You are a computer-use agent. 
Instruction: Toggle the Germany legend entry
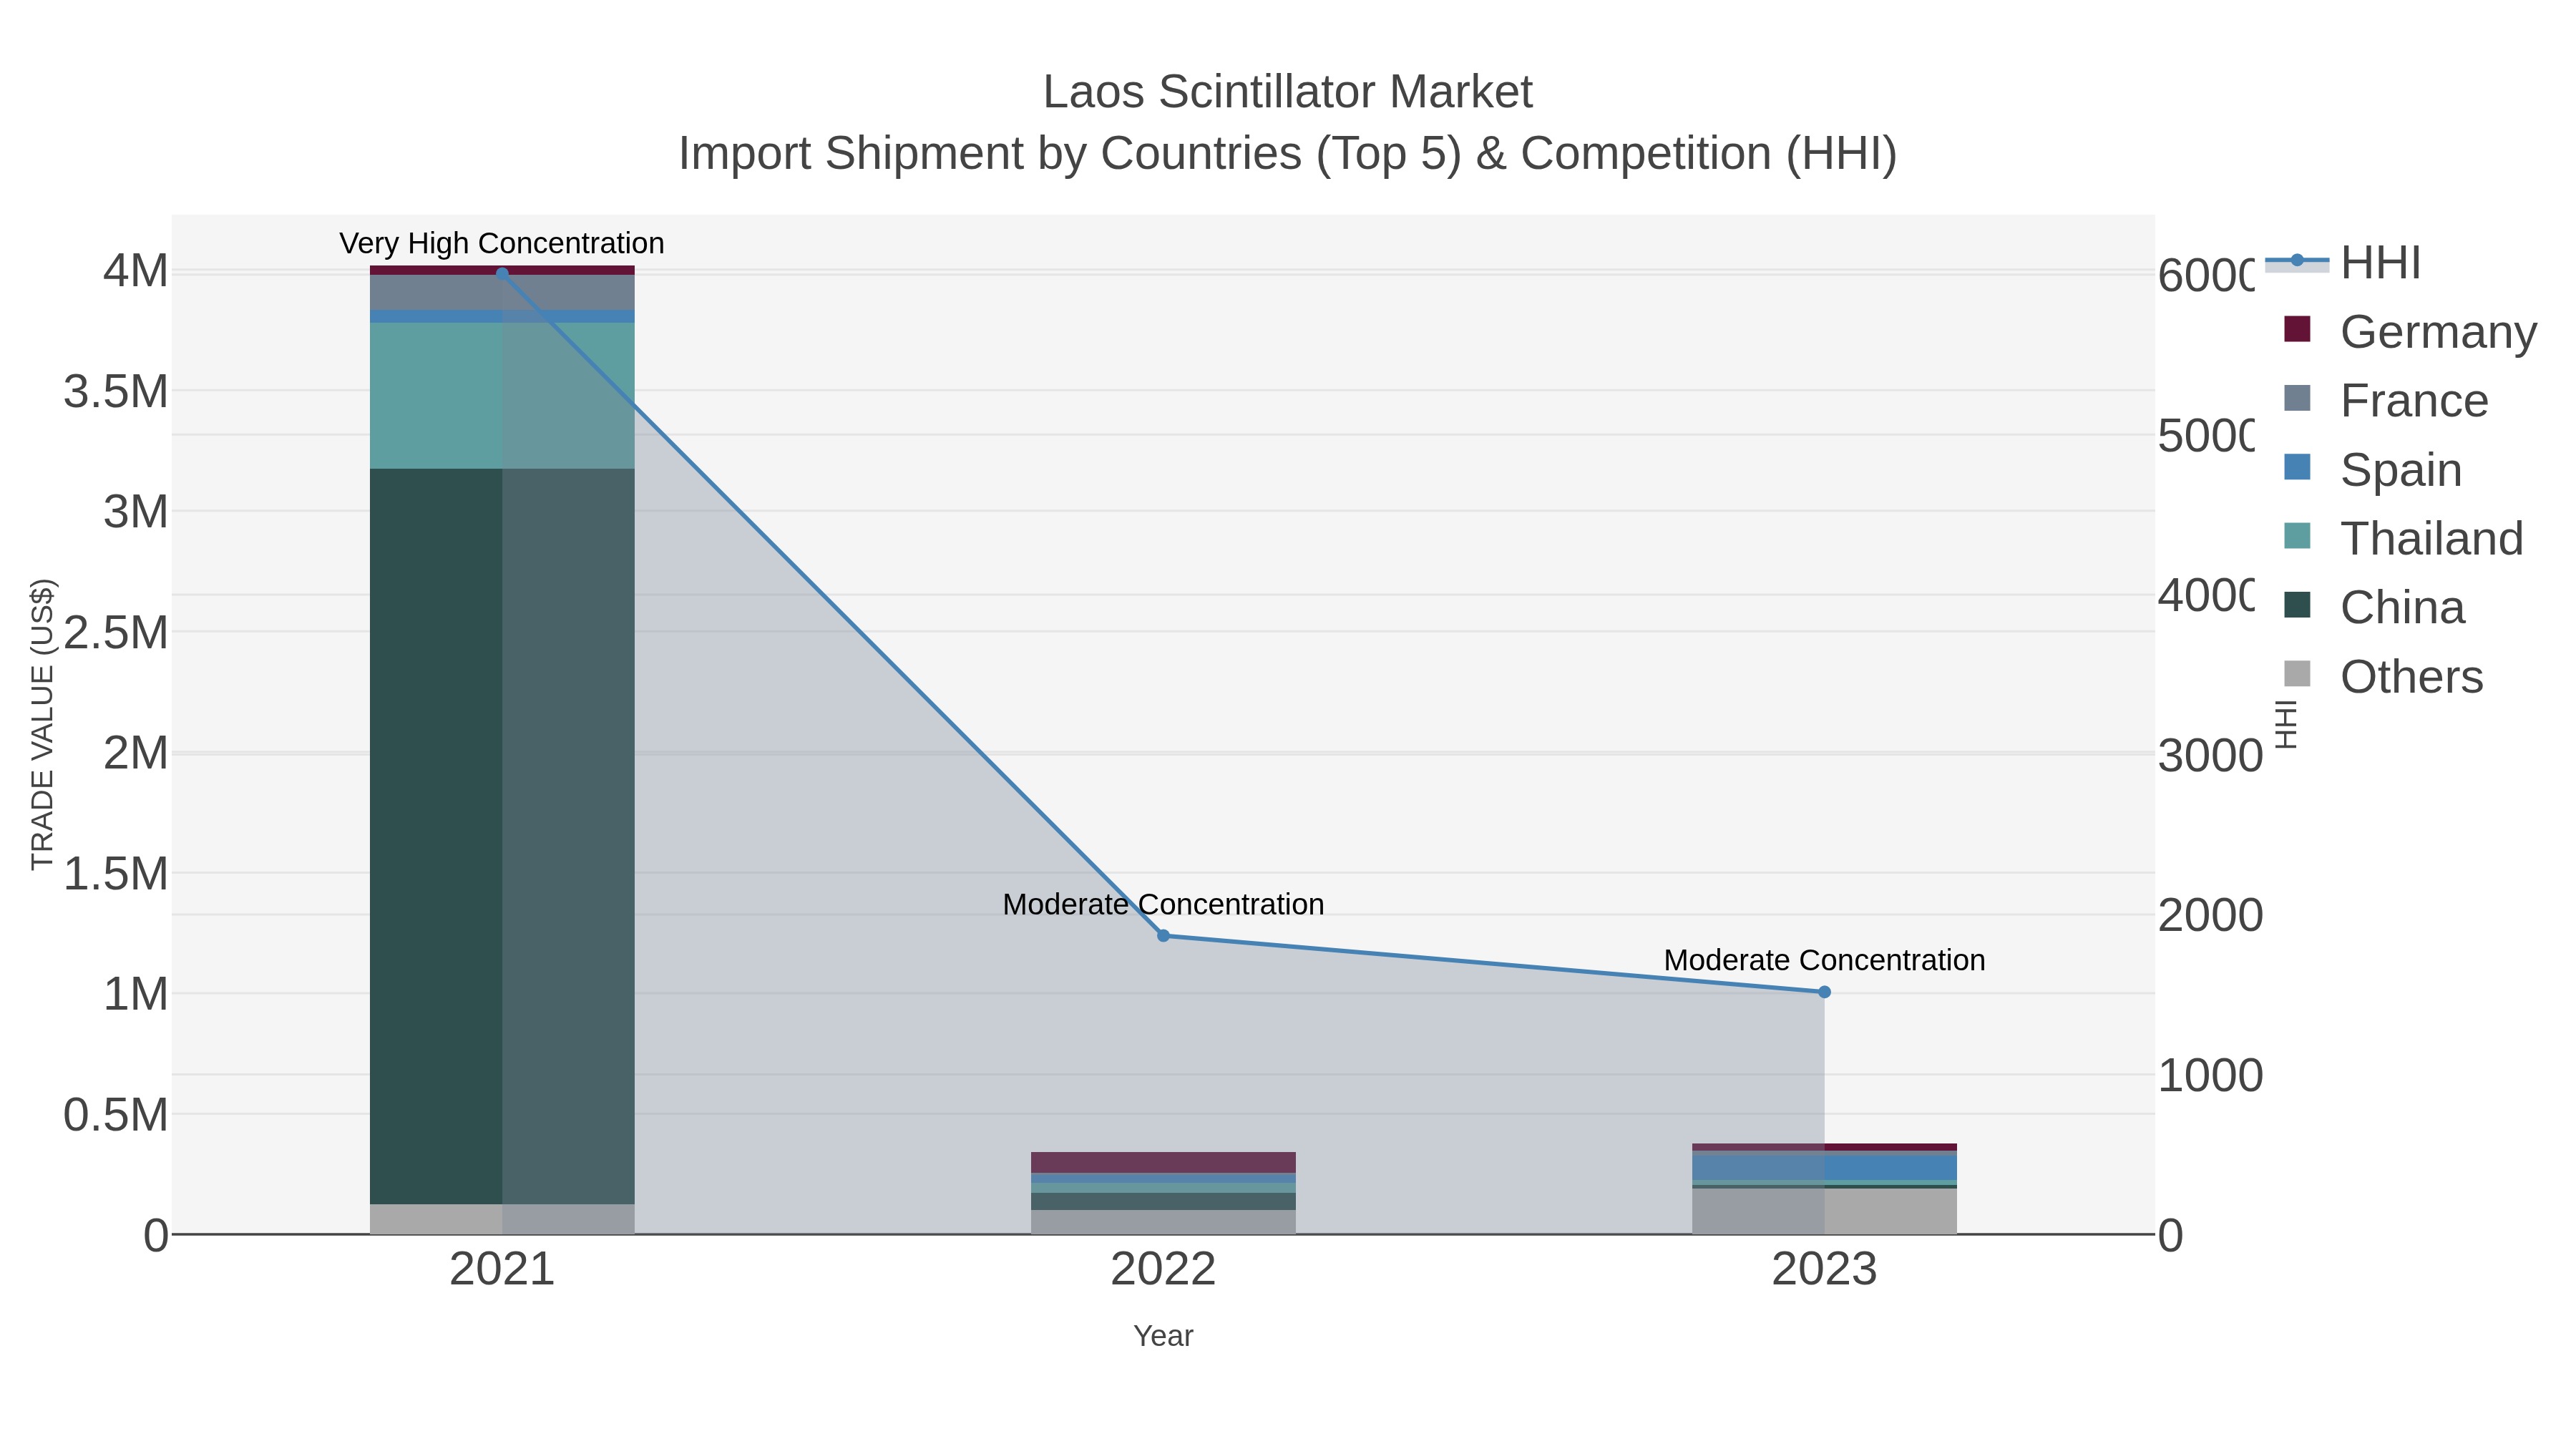point(2411,331)
